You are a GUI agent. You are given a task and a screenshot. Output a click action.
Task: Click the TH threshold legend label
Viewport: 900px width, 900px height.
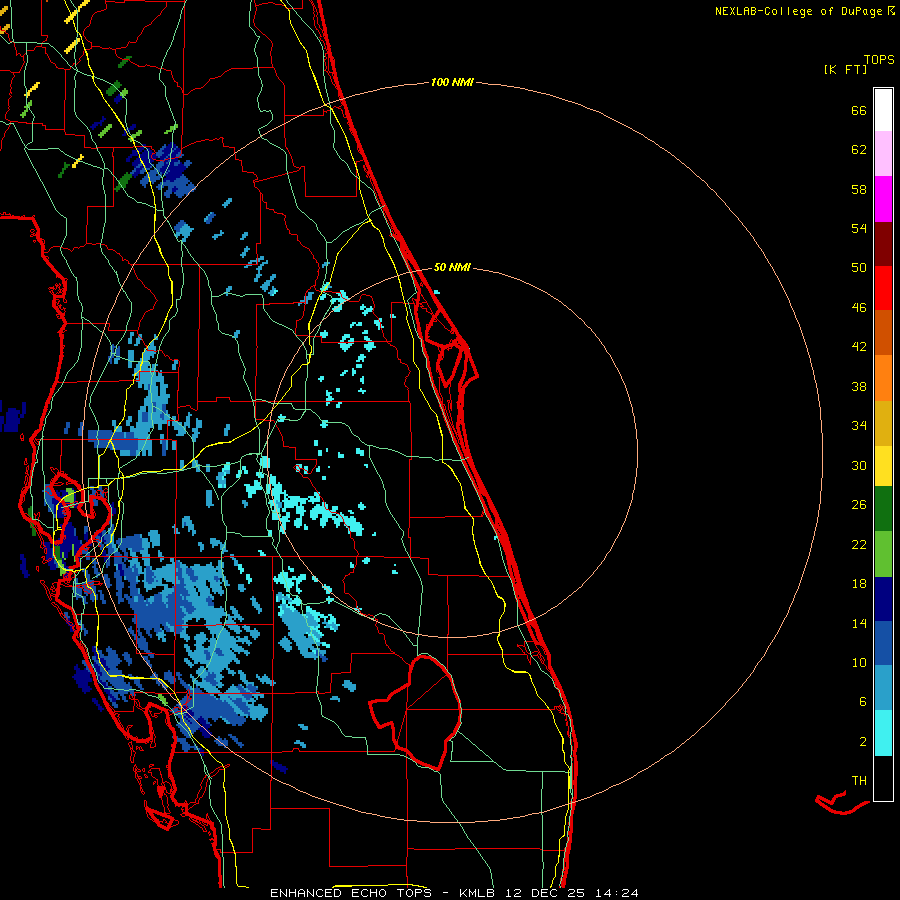[x=859, y=781]
